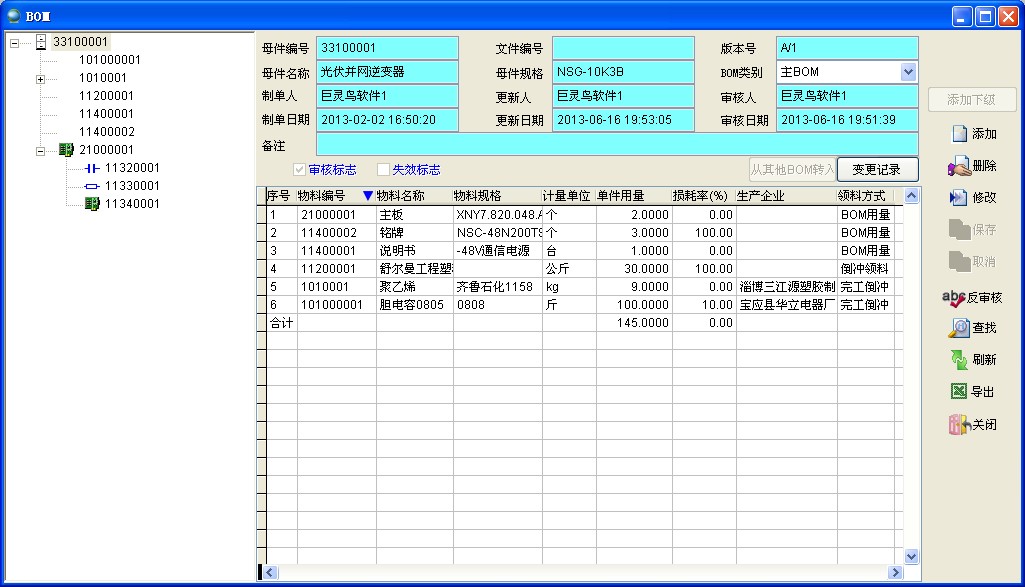Click the 导出 (Export) Excel icon
Viewport: 1025px width, 587px height.
[959, 392]
